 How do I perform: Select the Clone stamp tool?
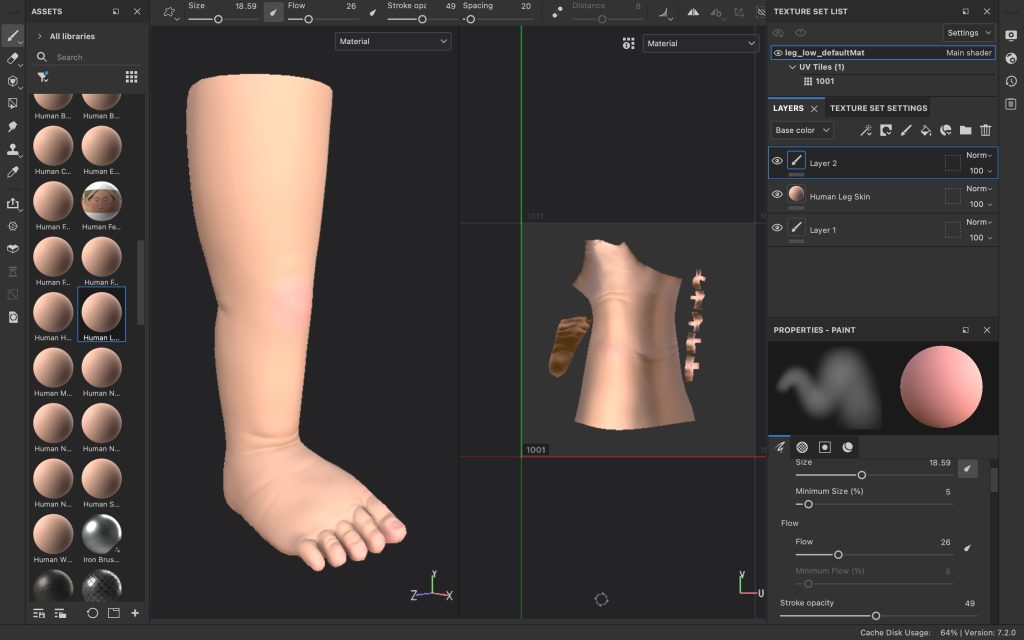[12, 150]
